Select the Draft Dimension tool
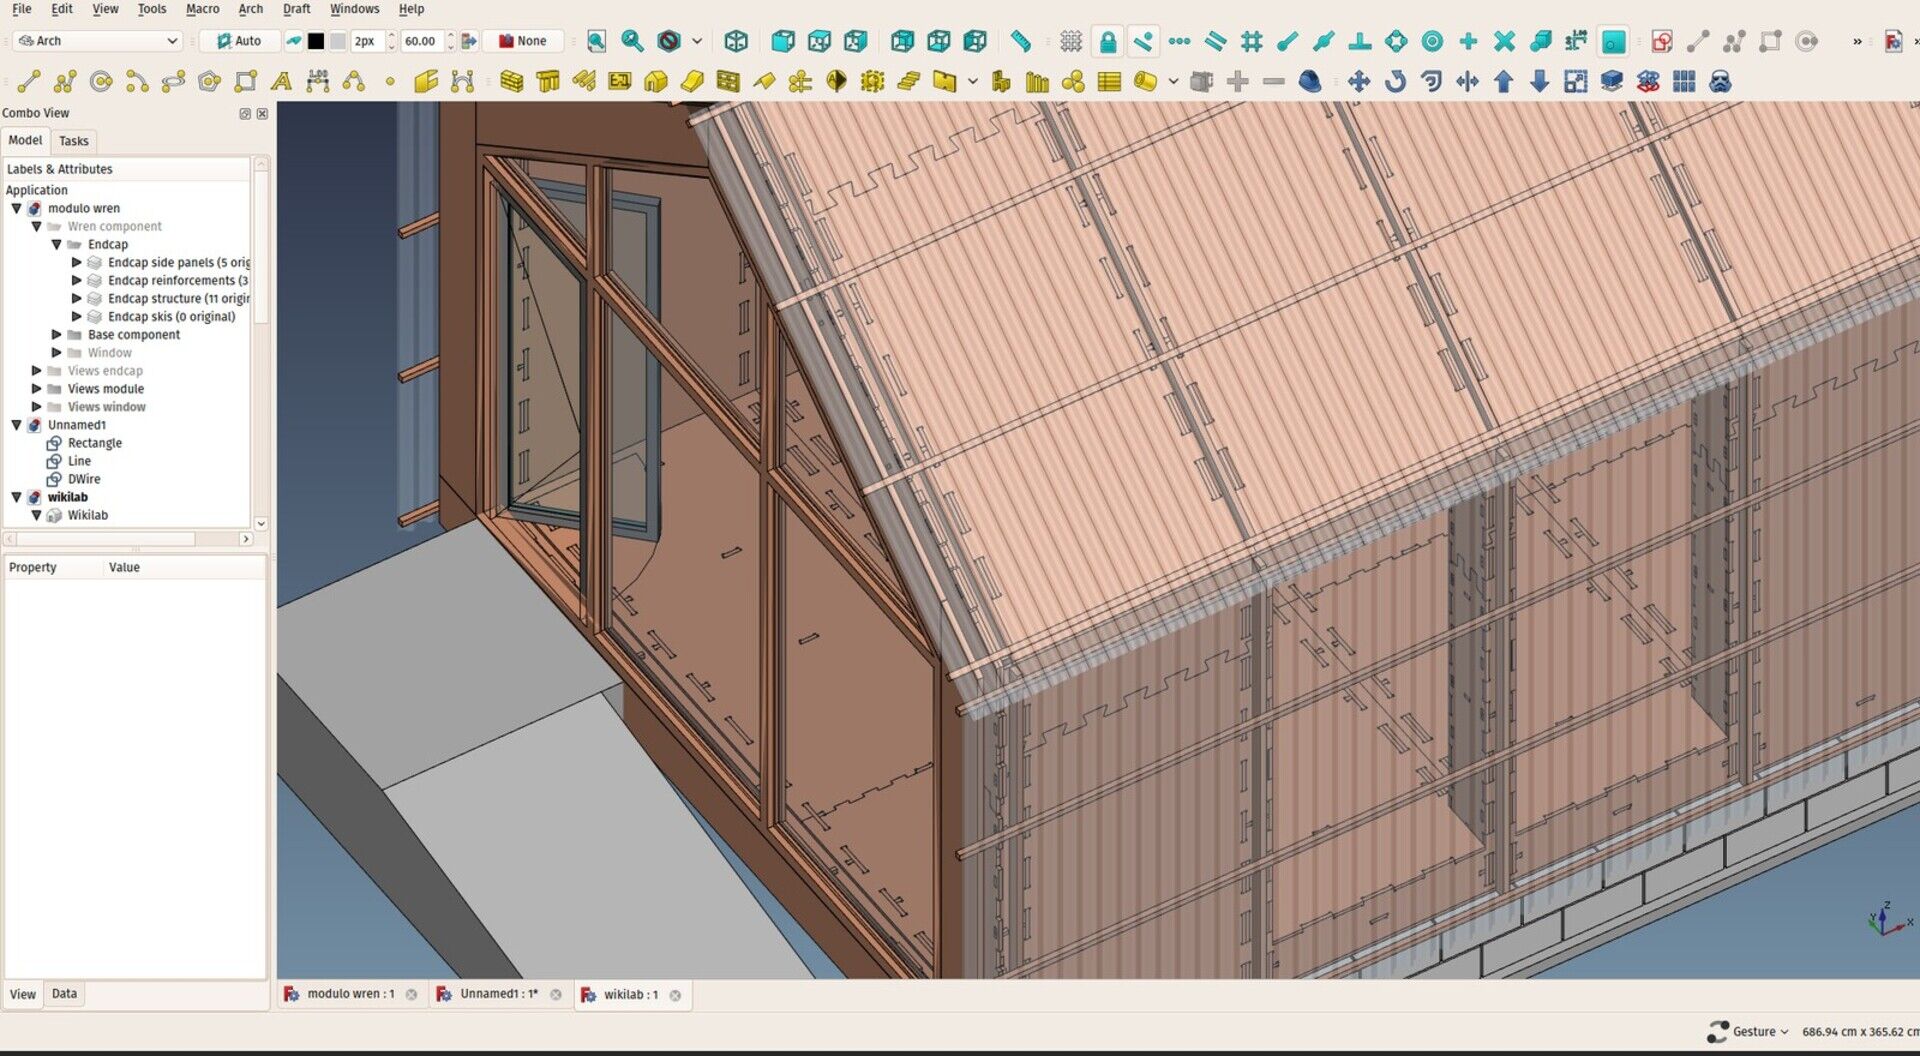1920x1056 pixels. [x=318, y=82]
